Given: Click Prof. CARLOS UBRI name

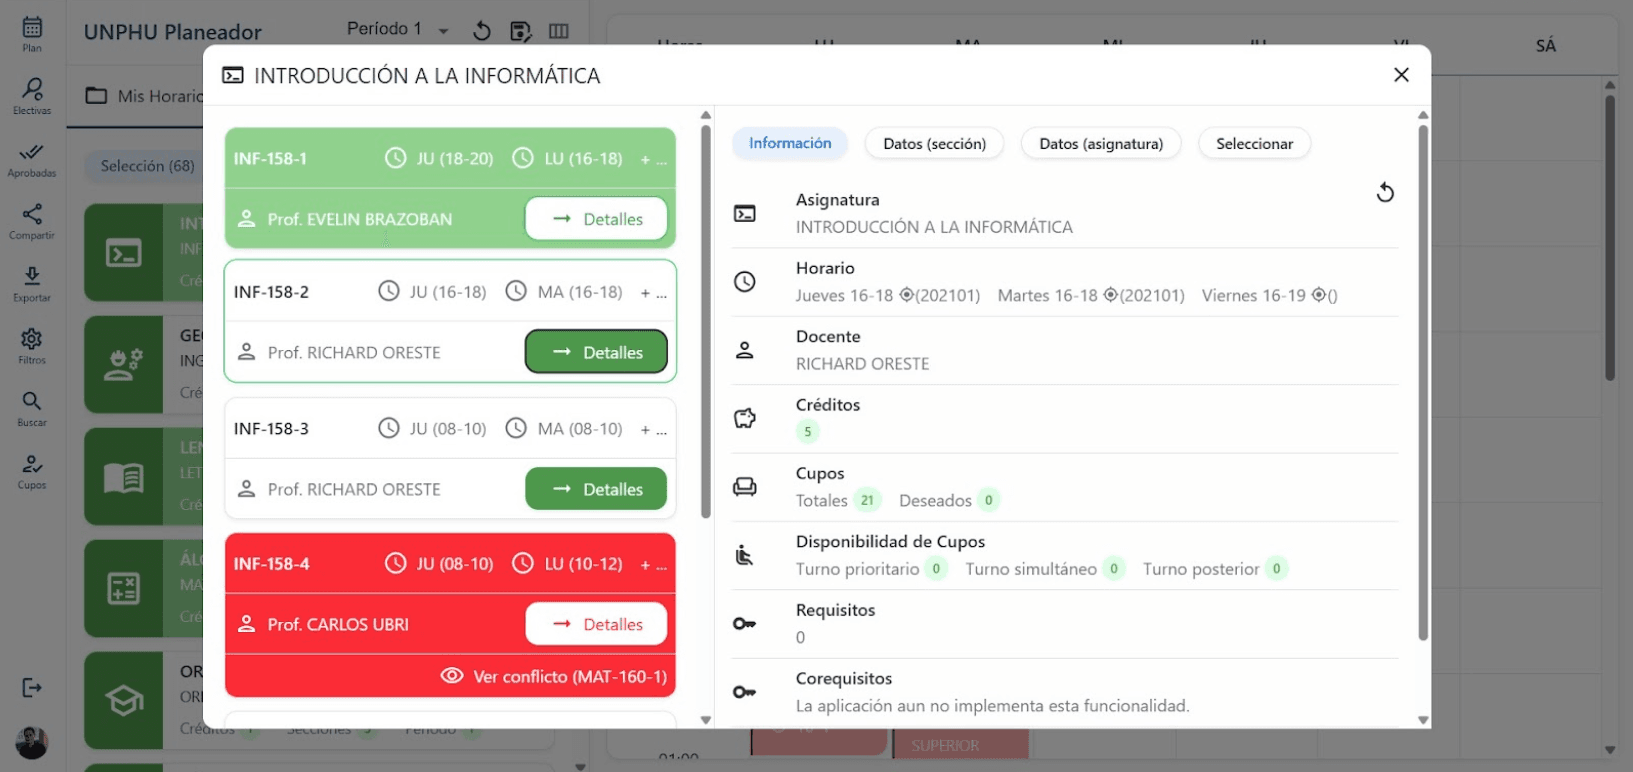Looking at the screenshot, I should pyautogui.click(x=338, y=624).
